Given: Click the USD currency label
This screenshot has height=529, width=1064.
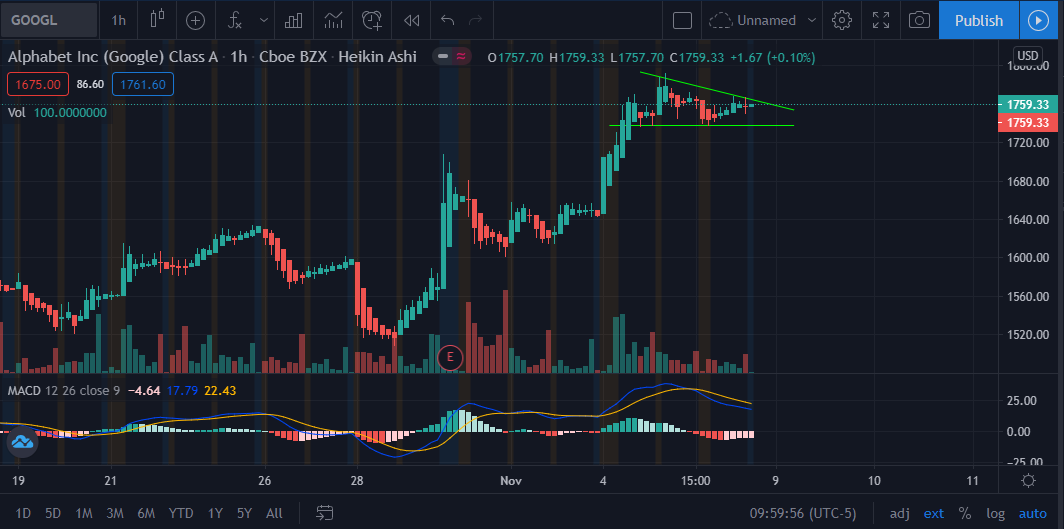Looking at the screenshot, I should click(x=1027, y=55).
